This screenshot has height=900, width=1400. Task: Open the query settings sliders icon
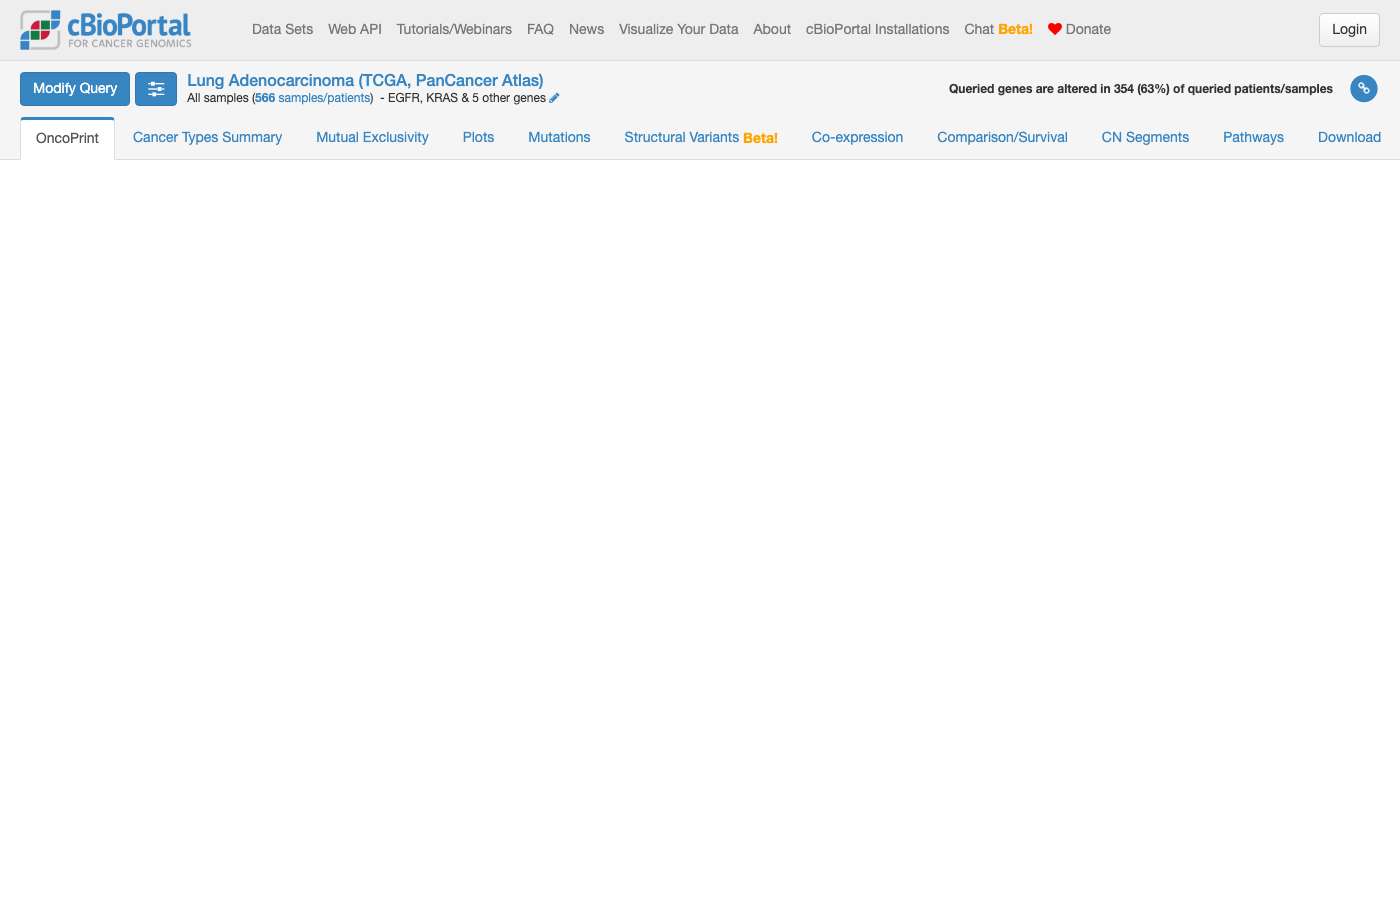(156, 89)
